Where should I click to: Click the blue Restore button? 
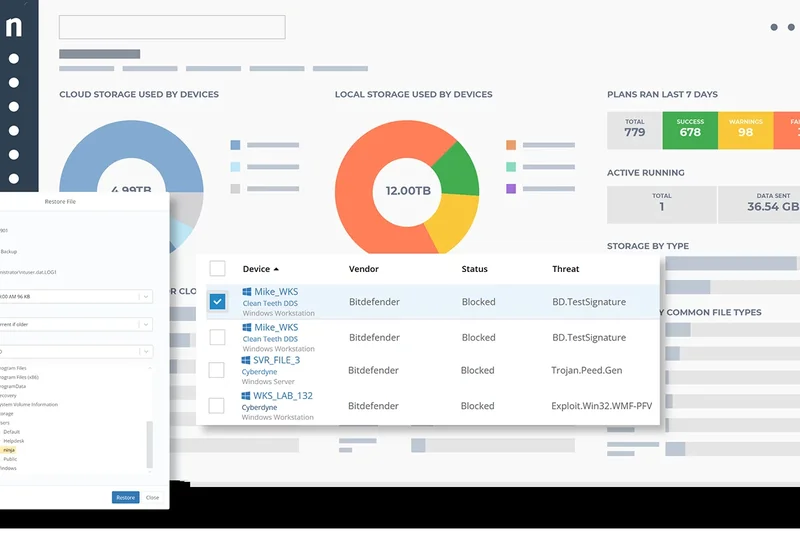click(x=125, y=497)
